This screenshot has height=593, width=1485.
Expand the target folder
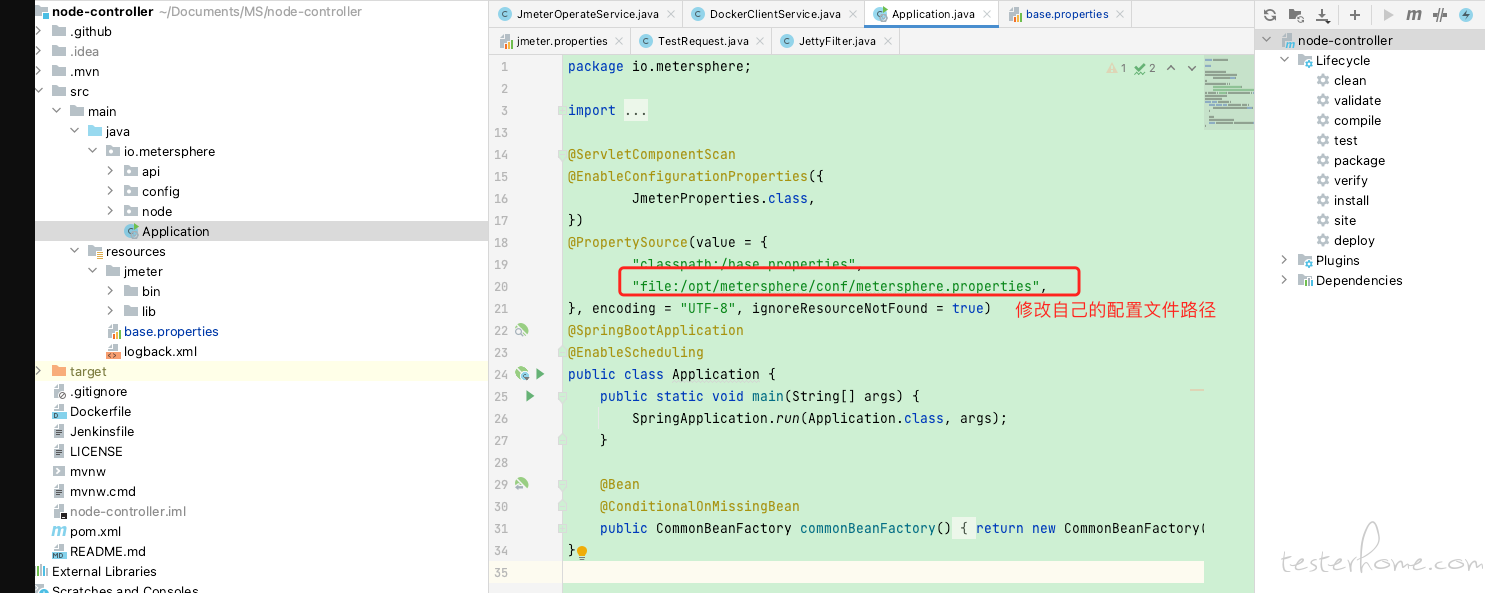[38, 371]
